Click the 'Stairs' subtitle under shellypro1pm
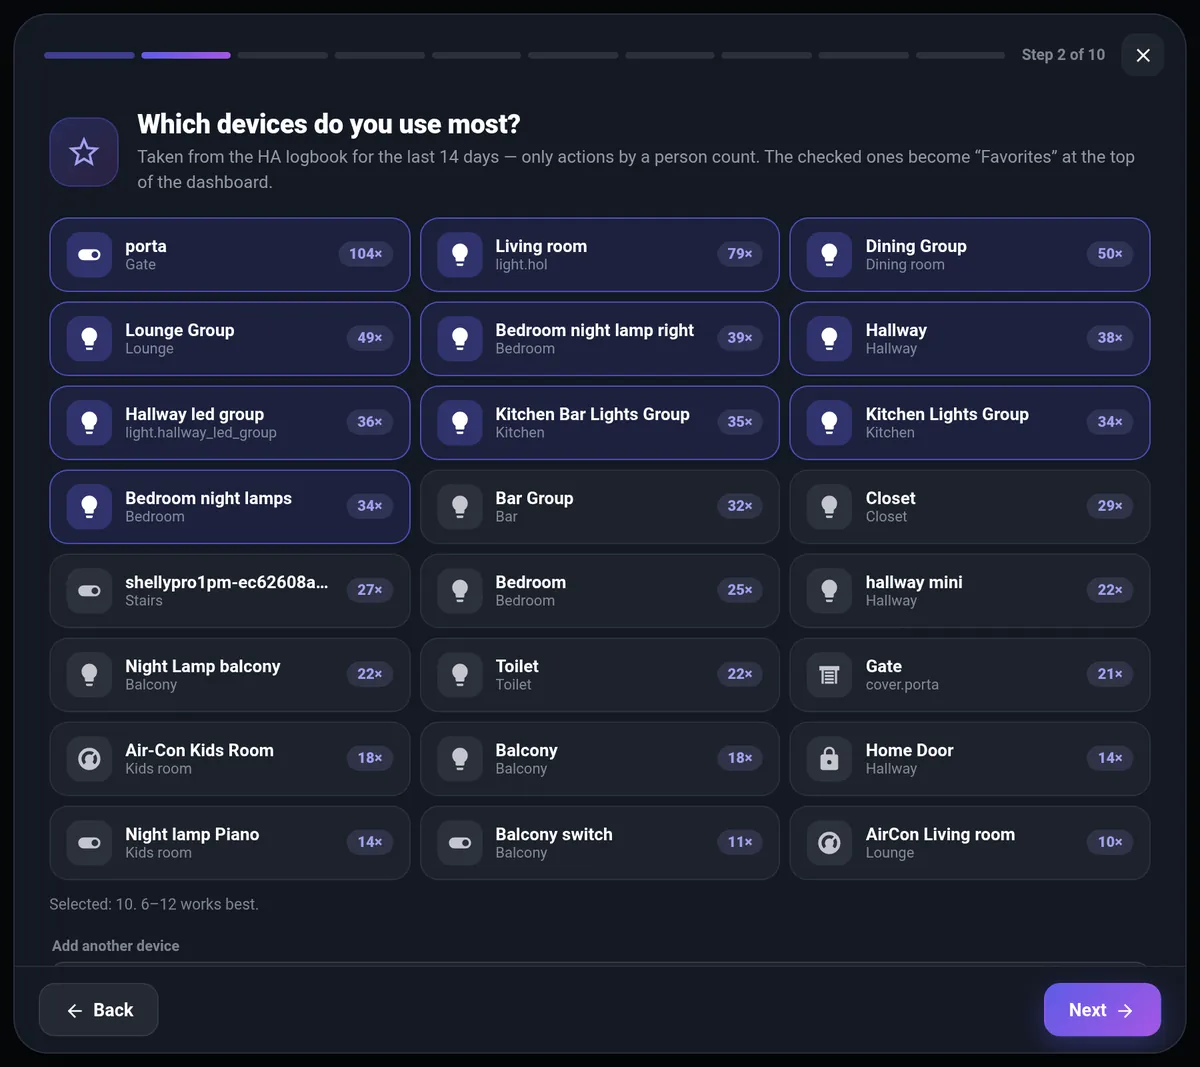The image size is (1200, 1067). (x=144, y=601)
